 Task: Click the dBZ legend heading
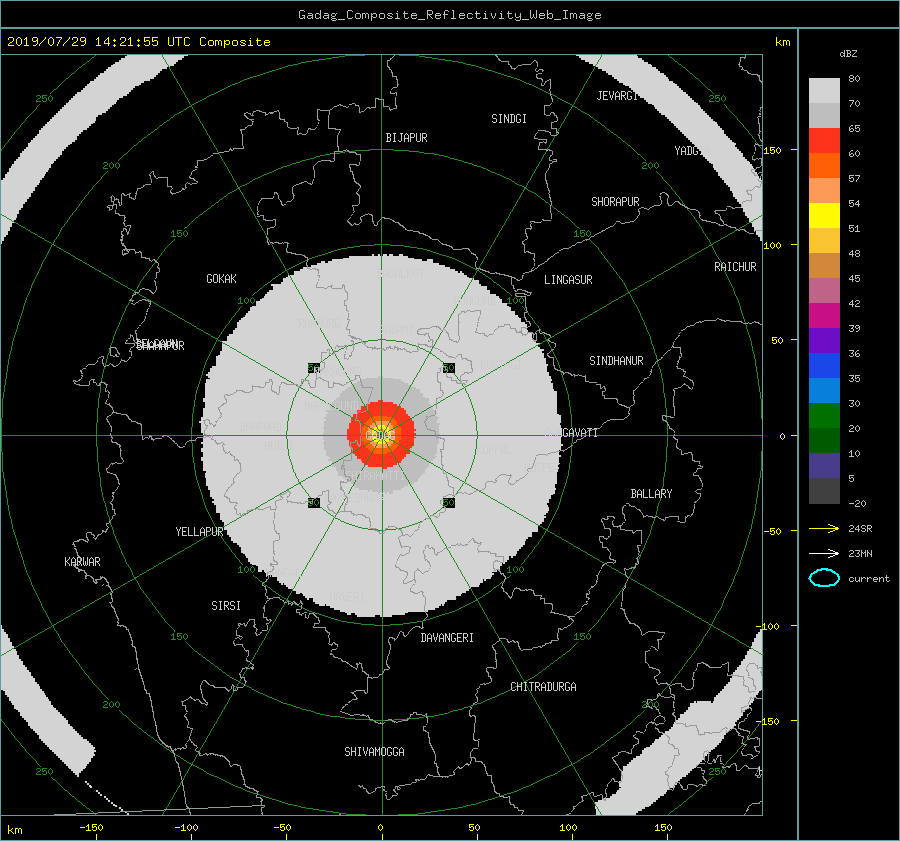pos(848,54)
